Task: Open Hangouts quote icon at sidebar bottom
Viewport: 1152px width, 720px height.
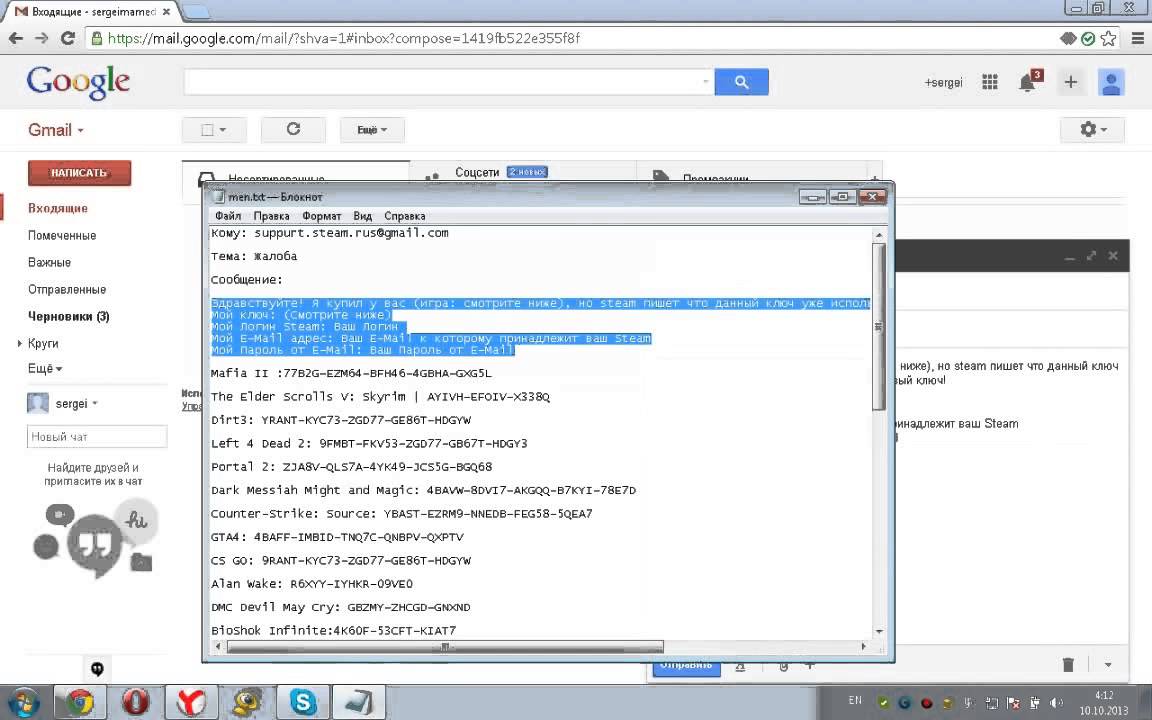Action: point(97,669)
